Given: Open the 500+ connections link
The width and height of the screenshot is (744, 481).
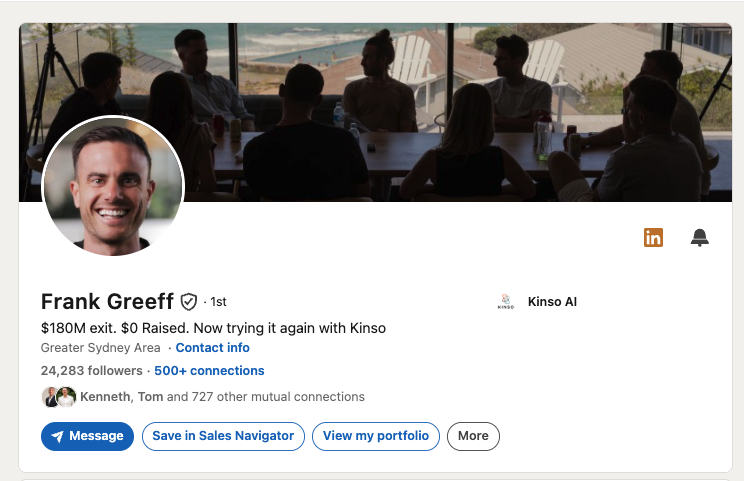Looking at the screenshot, I should [x=209, y=371].
